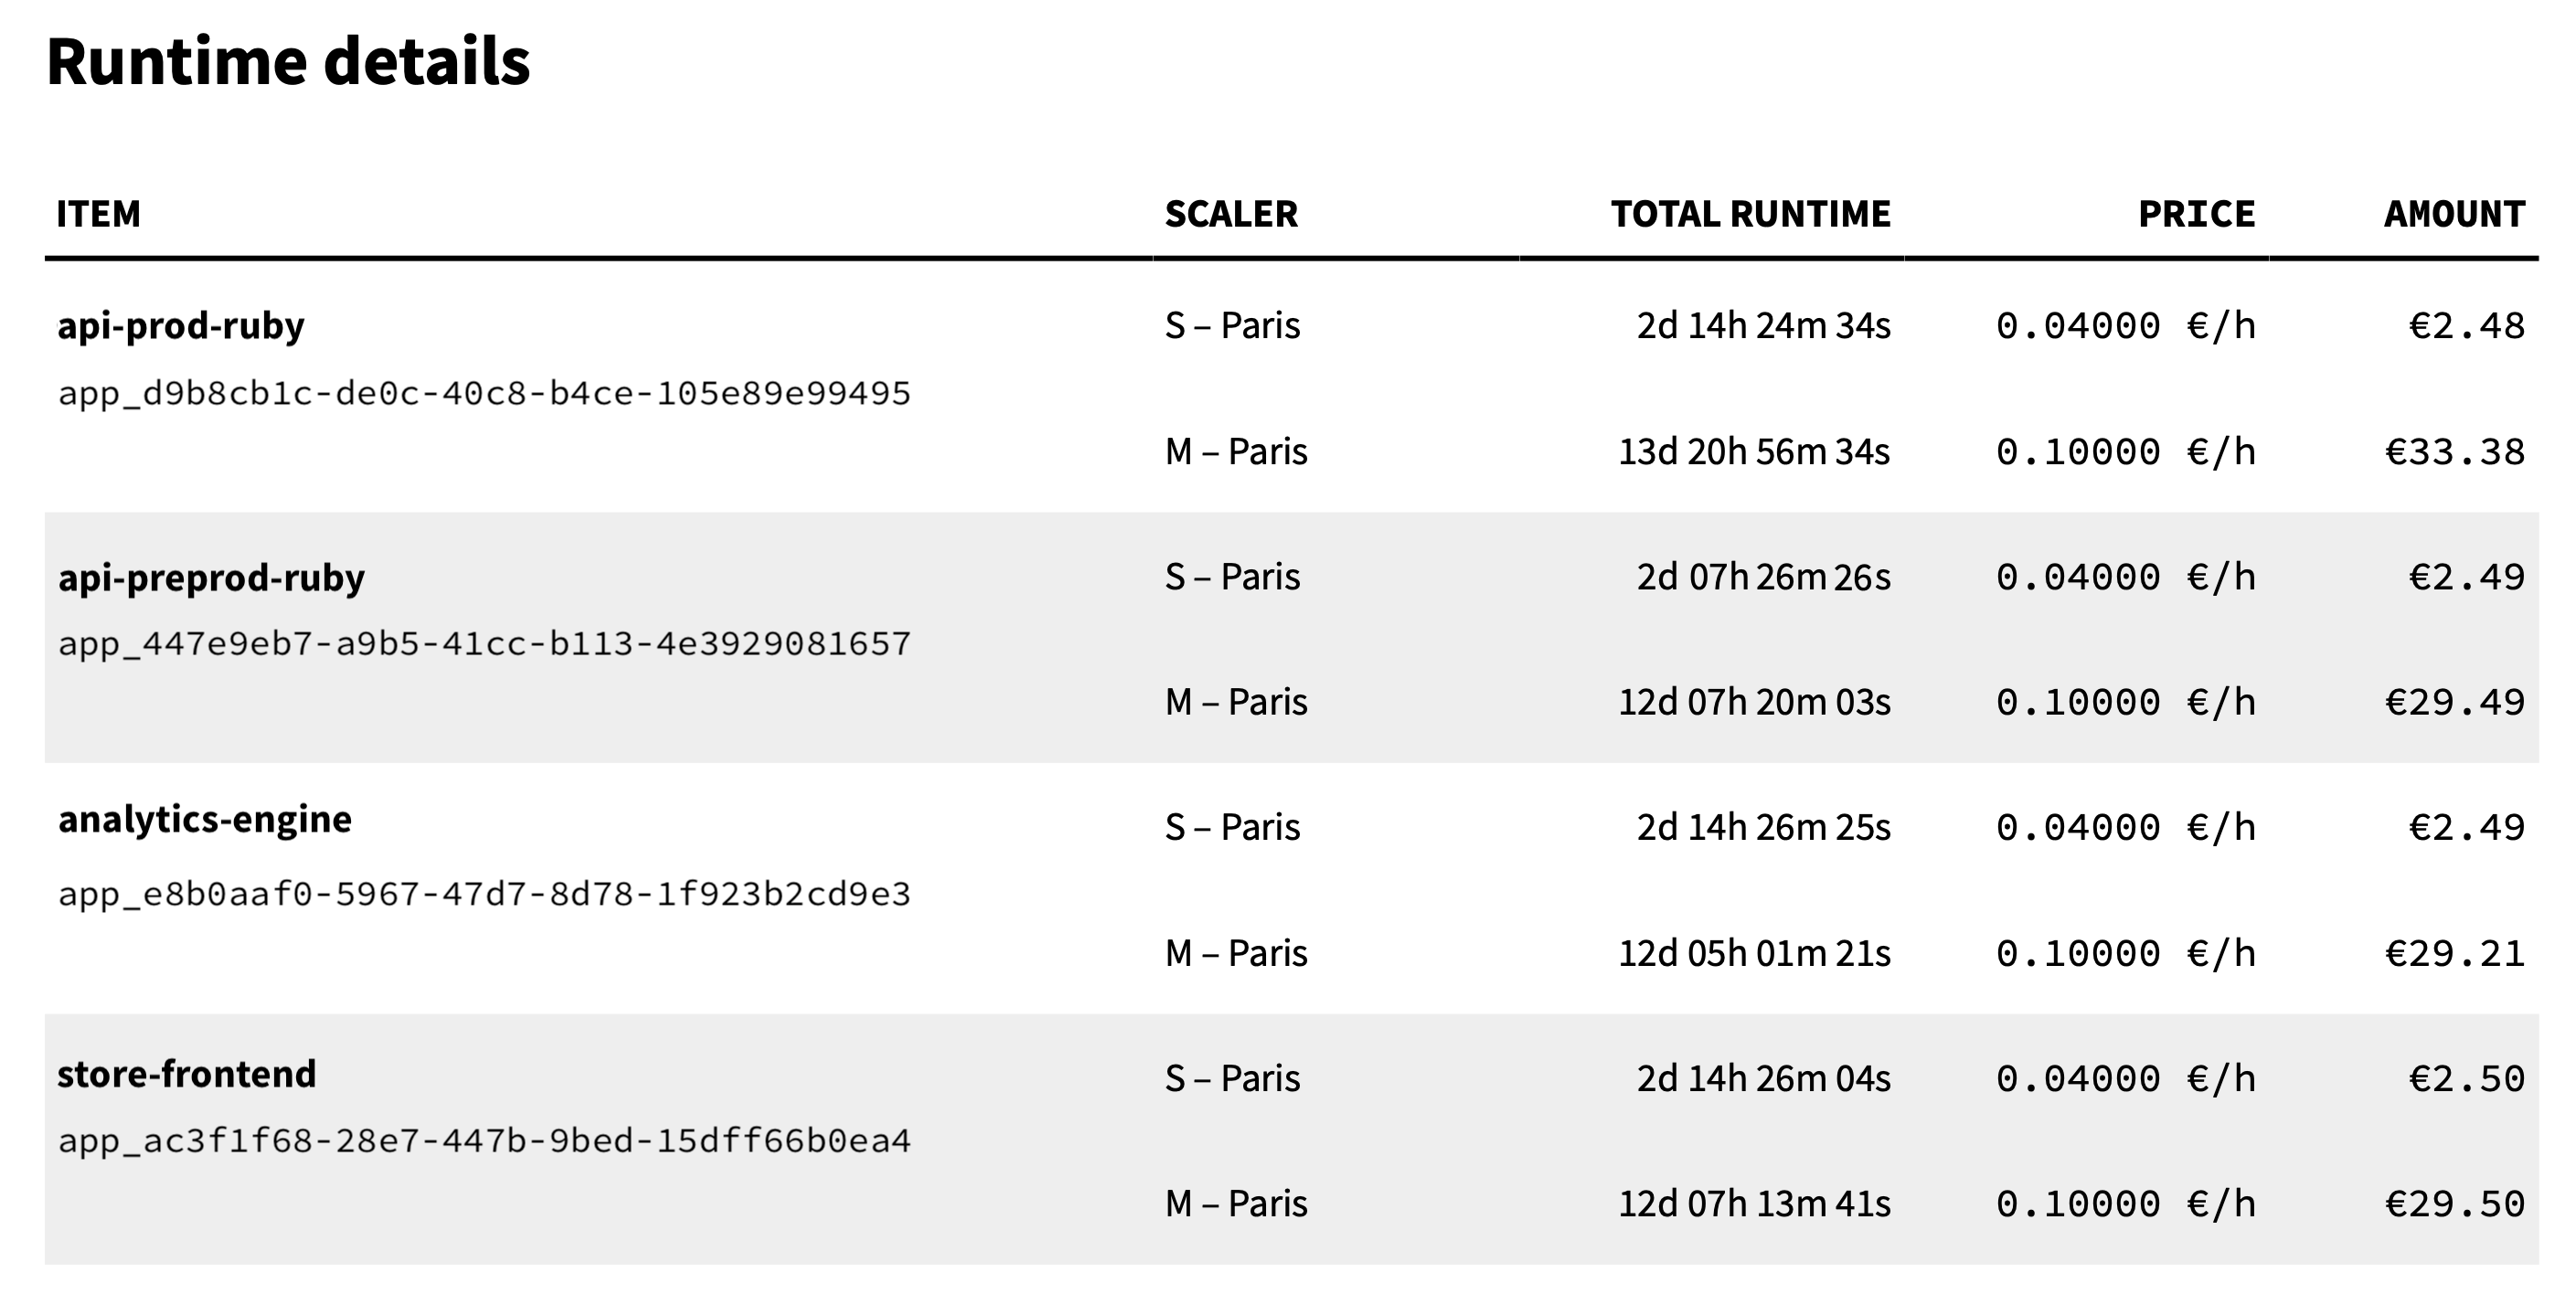Open the api-preprod-ruby app name

pos(211,578)
